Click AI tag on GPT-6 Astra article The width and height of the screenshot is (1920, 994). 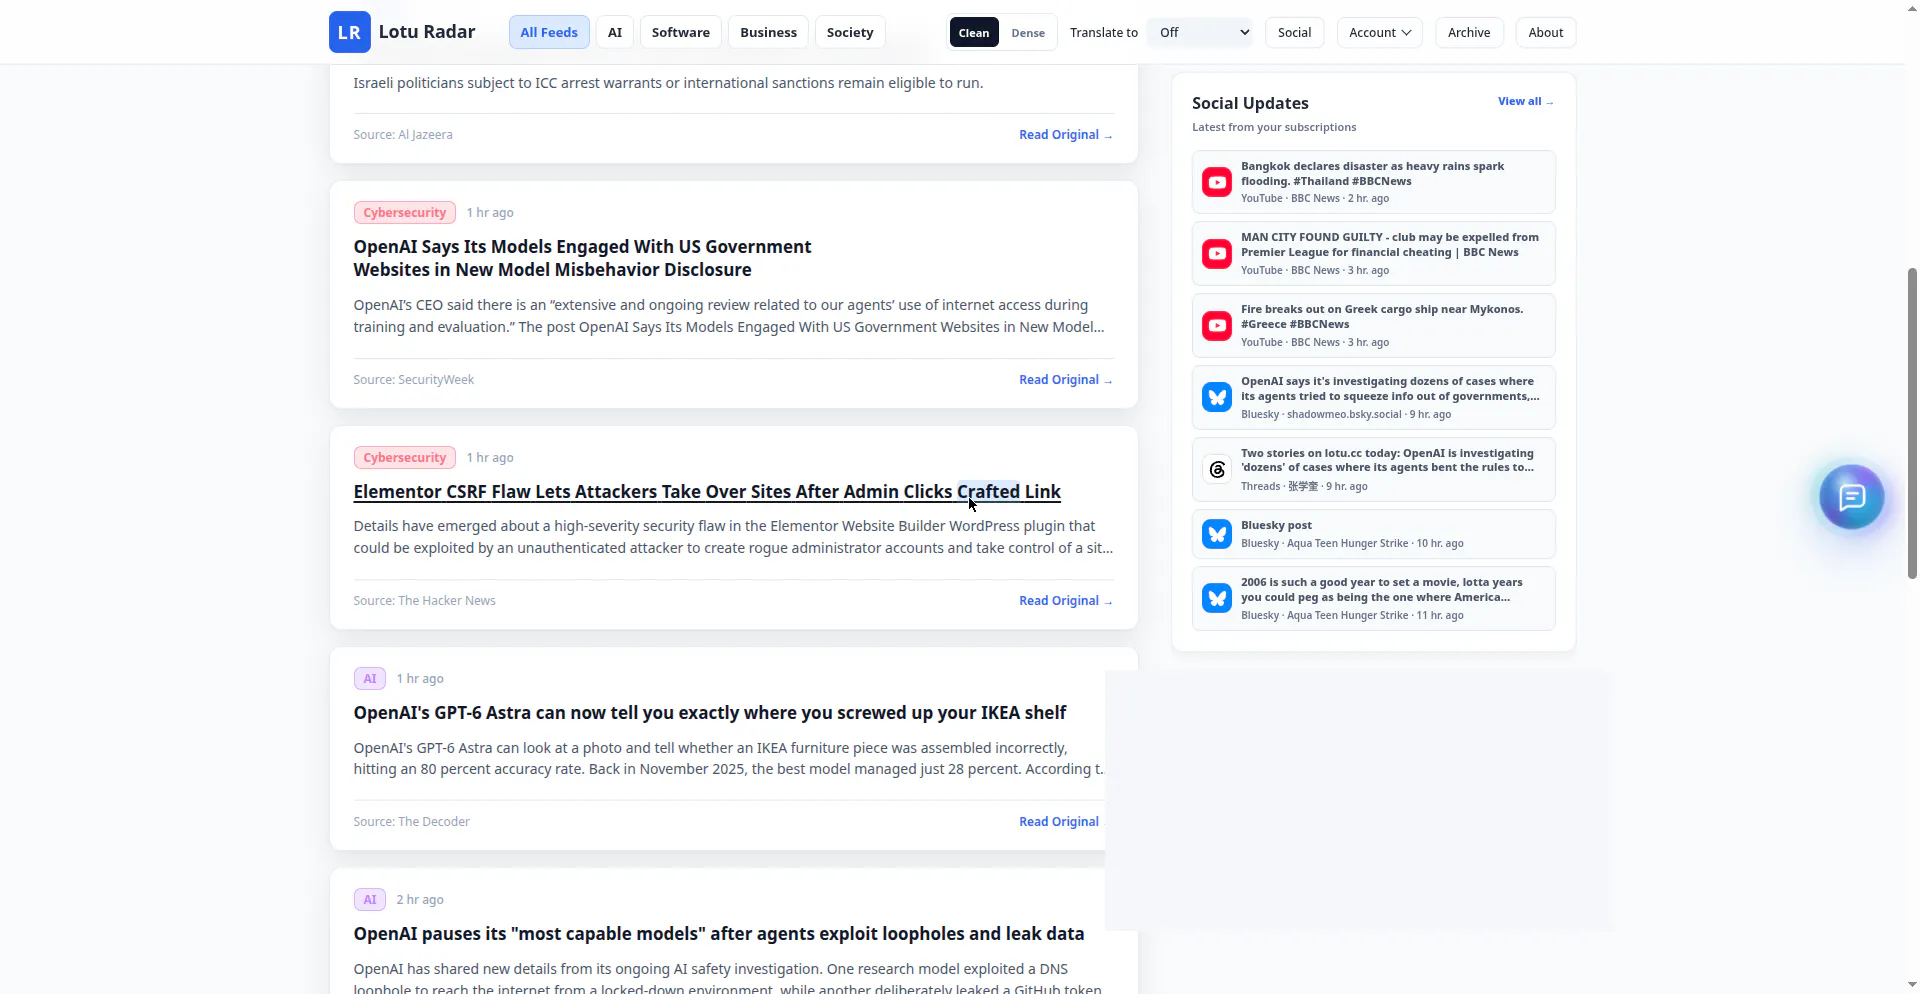370,679
